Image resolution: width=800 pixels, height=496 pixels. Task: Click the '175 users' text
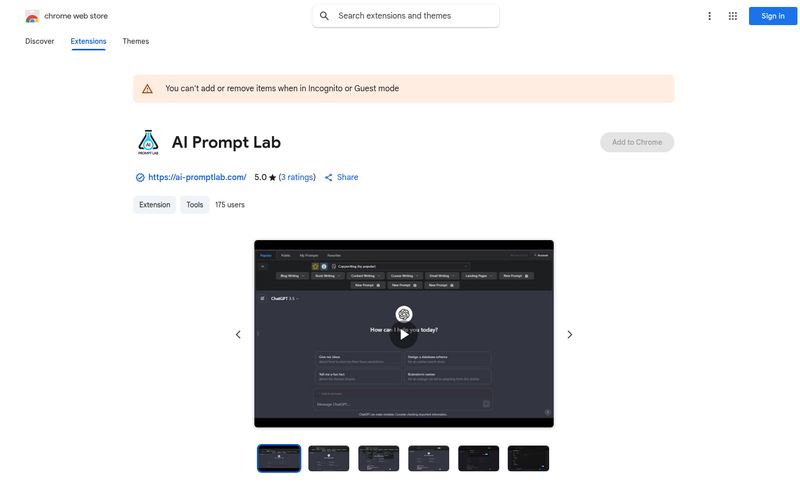(230, 205)
